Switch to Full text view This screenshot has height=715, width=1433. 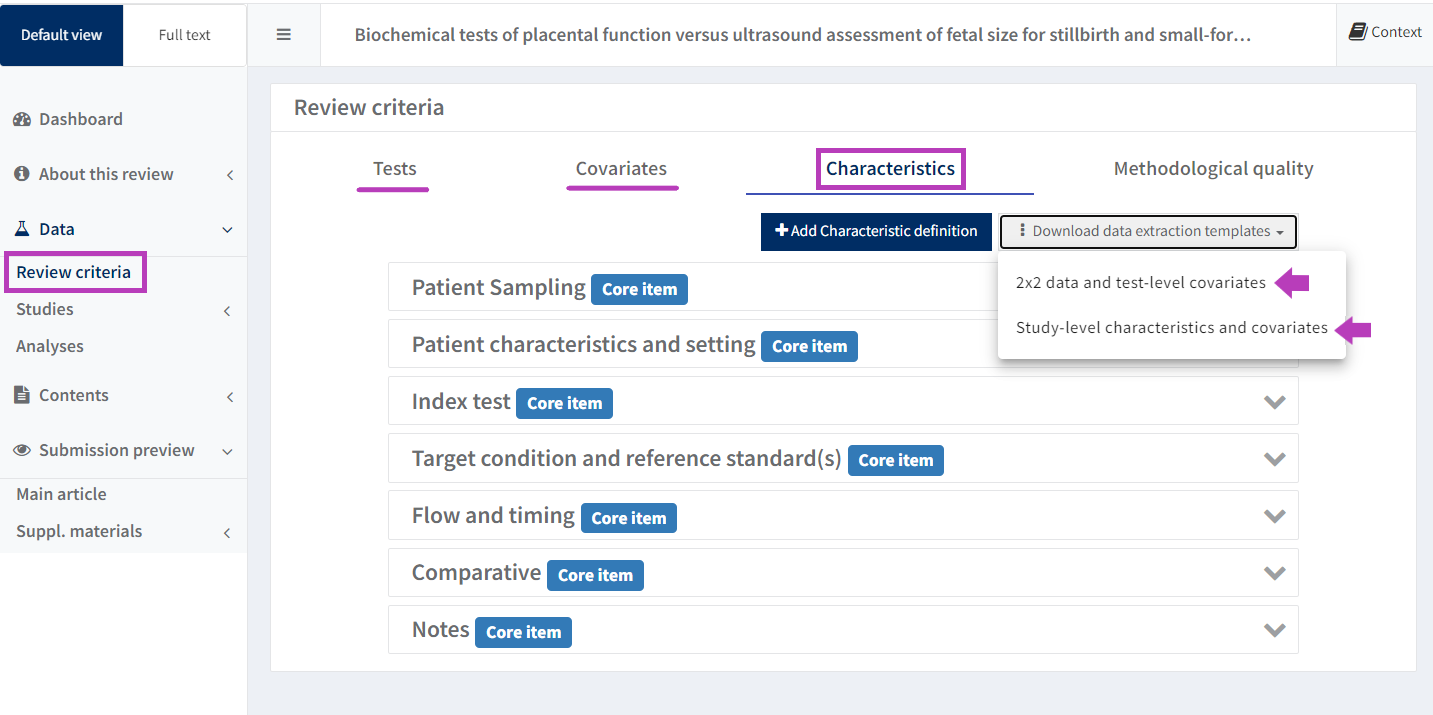(x=184, y=35)
